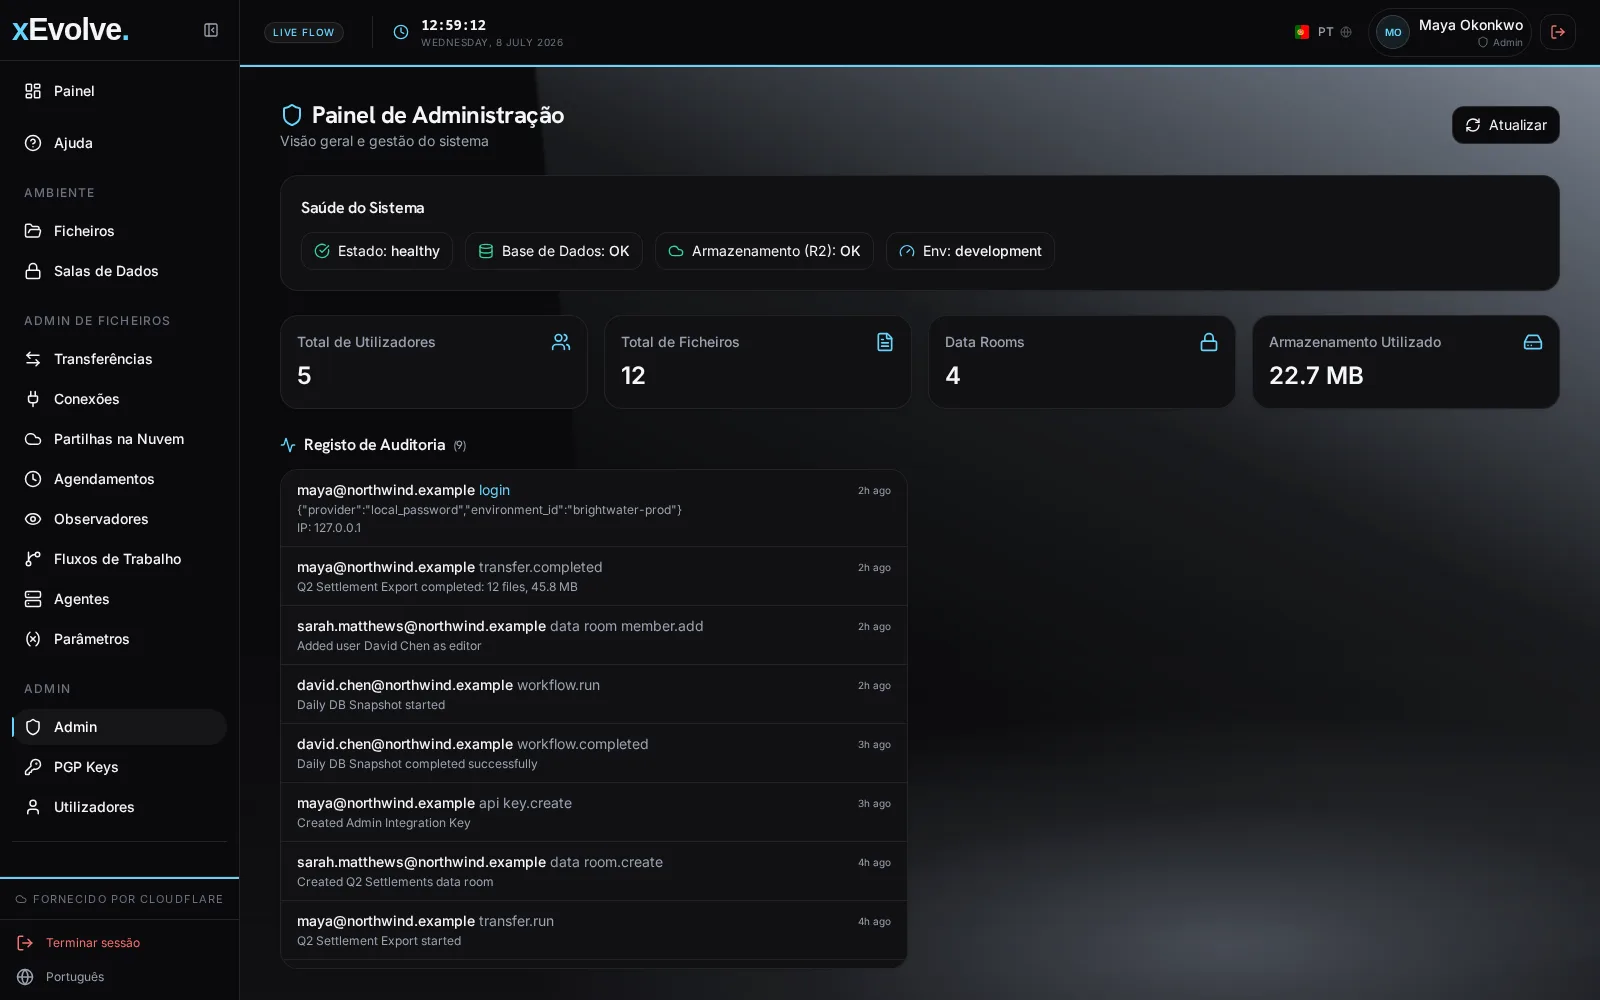Click the Agendamentos clock icon
Screen dimensions: 1600x1000
pos(33,479)
